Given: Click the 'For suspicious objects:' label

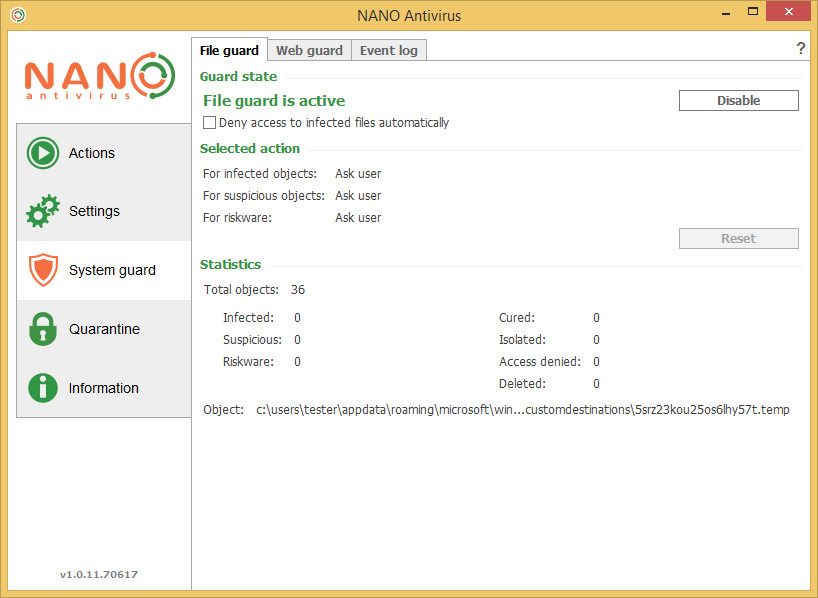Looking at the screenshot, I should click(x=263, y=196).
